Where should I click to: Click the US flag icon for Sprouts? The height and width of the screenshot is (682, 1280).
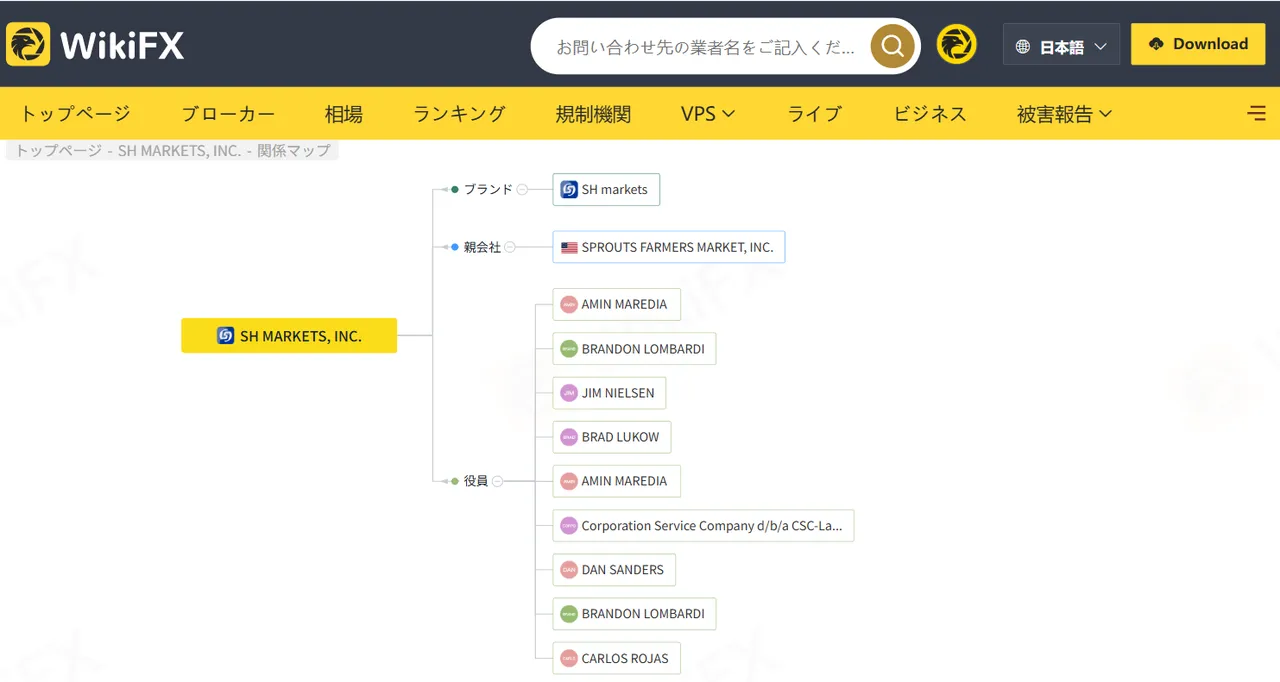tap(569, 247)
